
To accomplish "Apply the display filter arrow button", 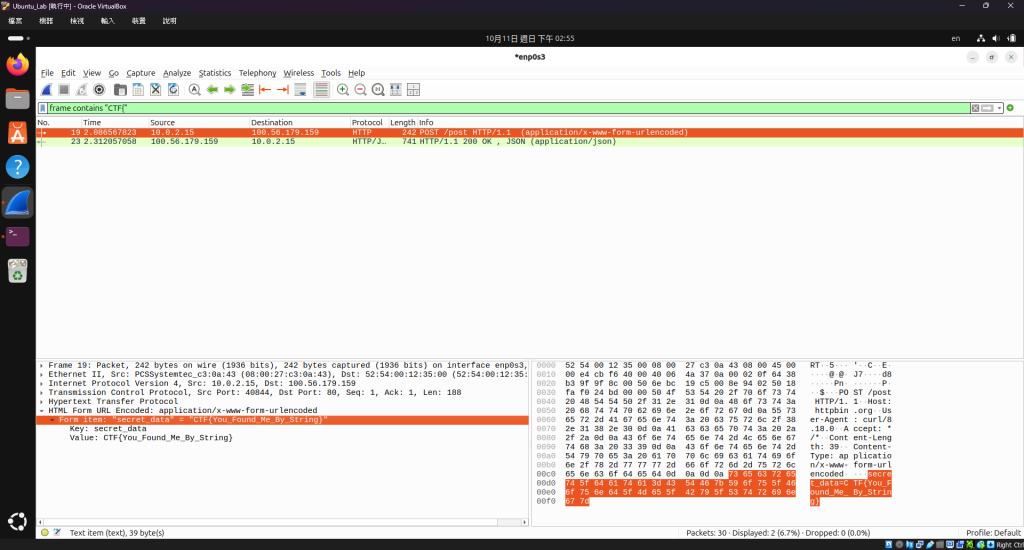I will 987,108.
